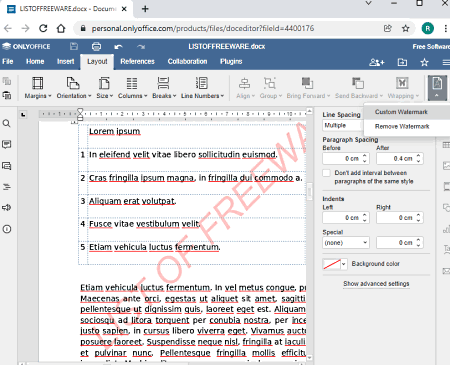This screenshot has width=450, height=365.
Task: Open a new browser tab
Action: (x=145, y=9)
